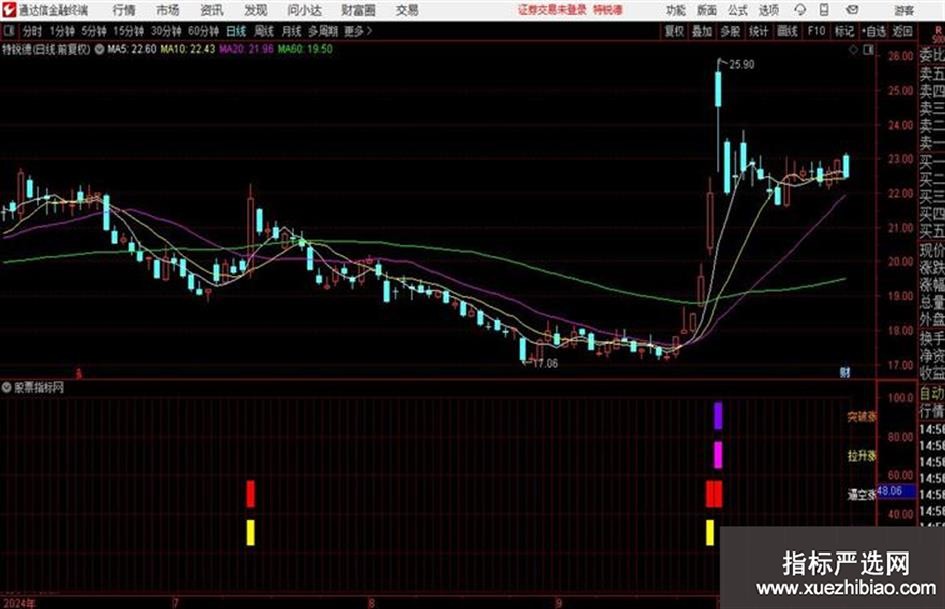The image size is (945, 609).
Task: Click the 多股 multi-stock button
Action: (730, 31)
